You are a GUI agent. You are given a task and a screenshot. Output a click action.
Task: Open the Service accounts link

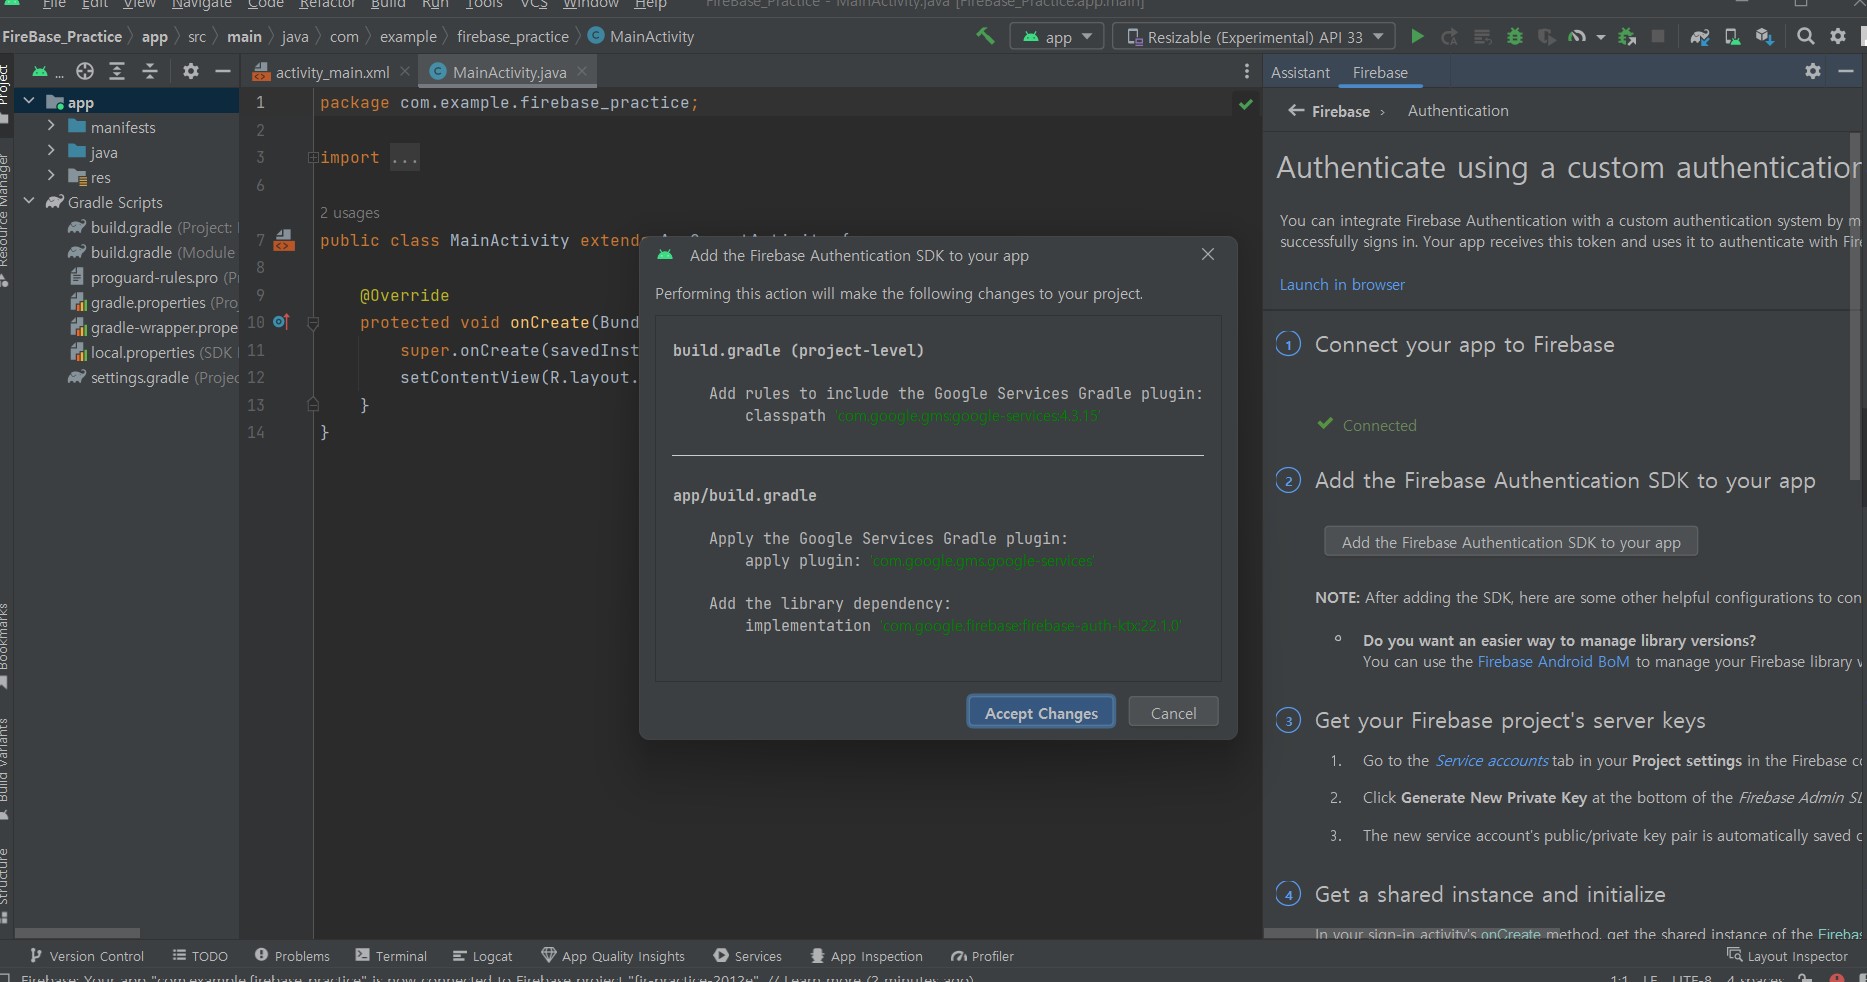click(x=1492, y=761)
